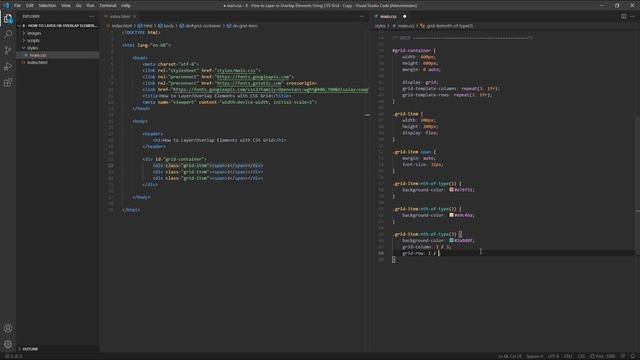Click index.html breadcrumb in left editor
Image resolution: width=640 pixels, height=360 pixels.
coord(119,26)
